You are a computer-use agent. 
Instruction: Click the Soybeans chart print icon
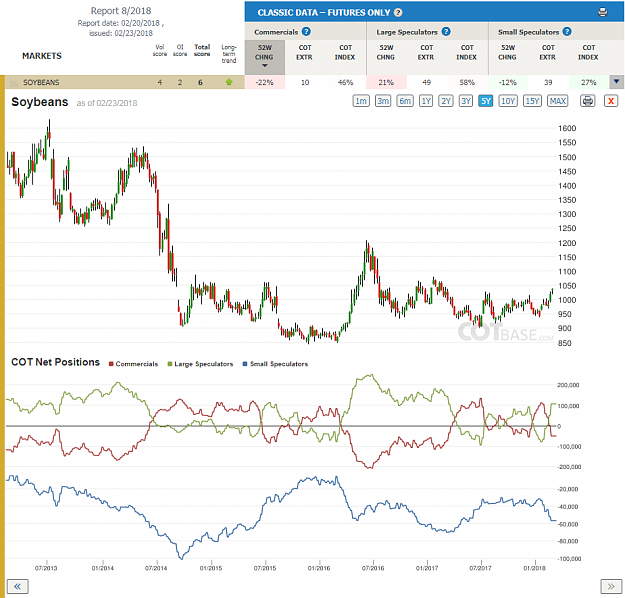coord(588,101)
